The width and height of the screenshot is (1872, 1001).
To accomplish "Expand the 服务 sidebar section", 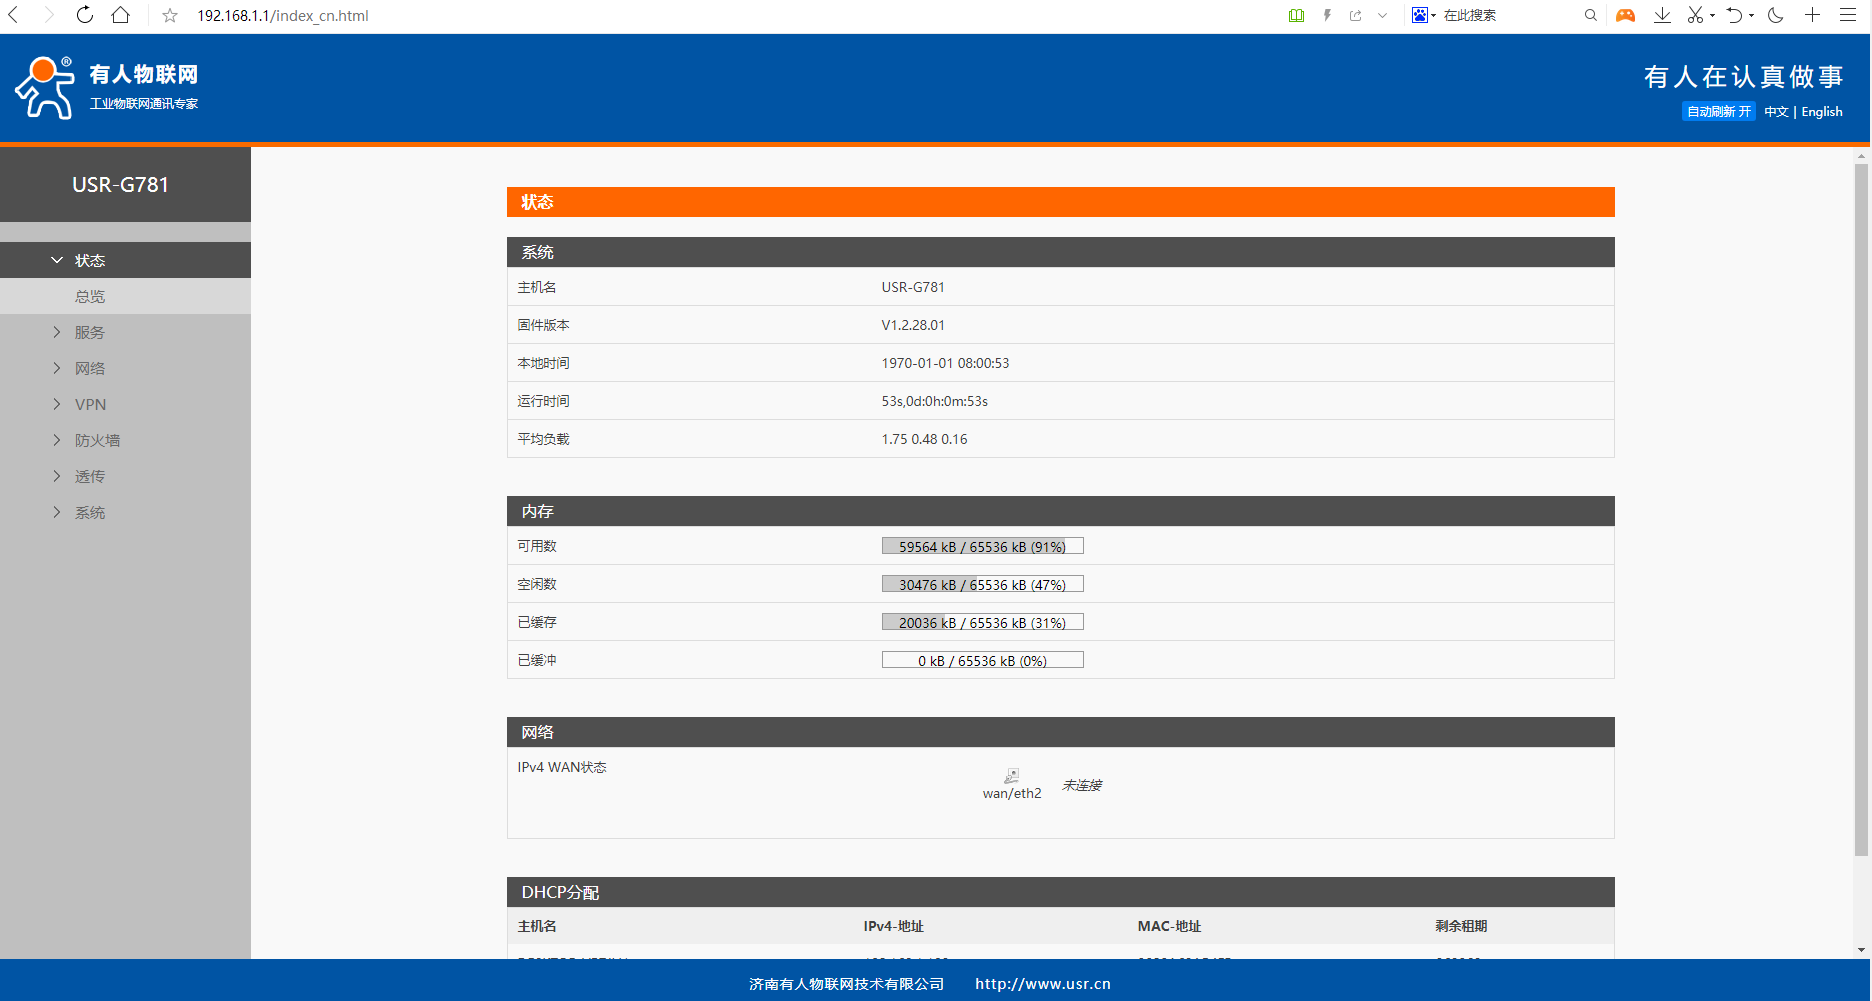I will tap(89, 332).
